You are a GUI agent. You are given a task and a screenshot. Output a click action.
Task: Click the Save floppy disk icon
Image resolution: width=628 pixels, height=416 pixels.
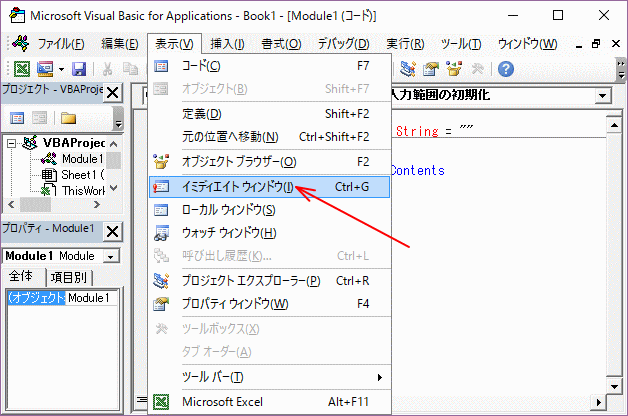point(79,69)
